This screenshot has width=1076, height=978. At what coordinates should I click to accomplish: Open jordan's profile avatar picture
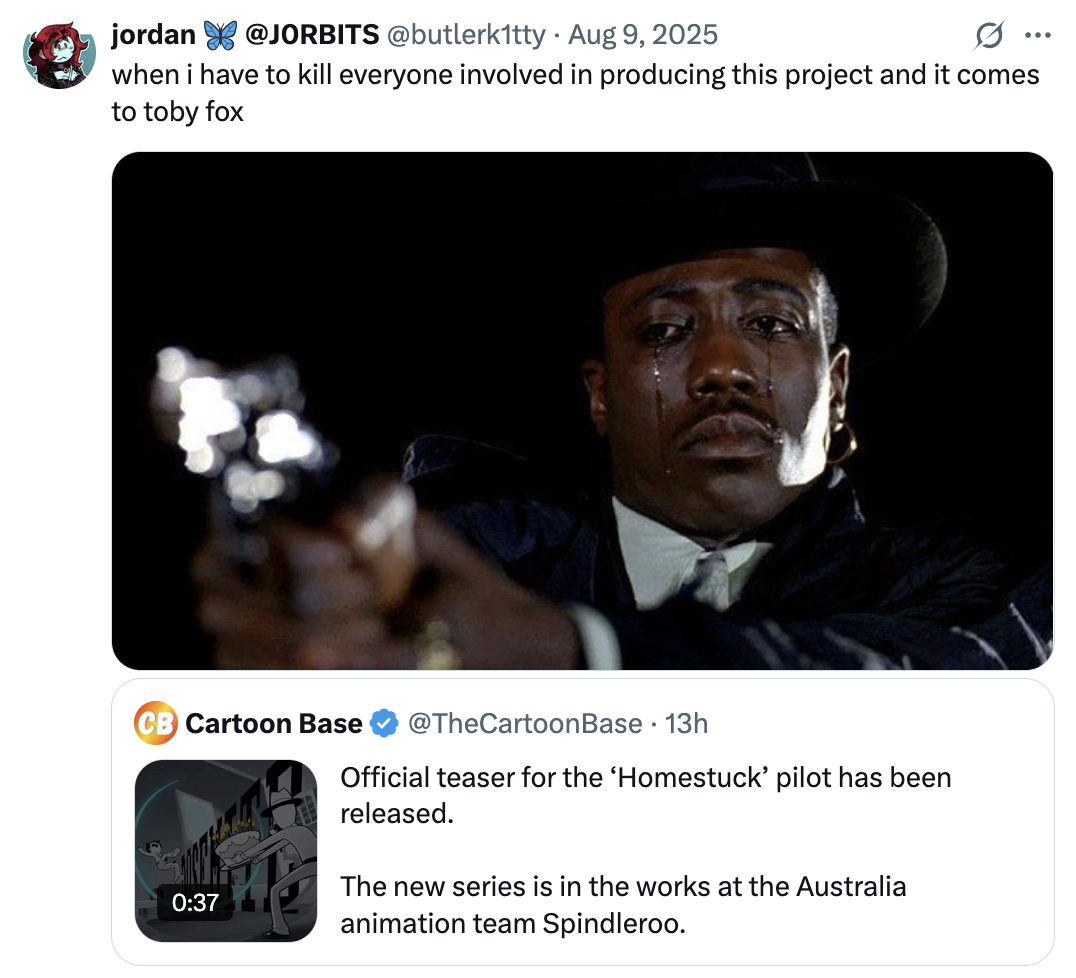[59, 57]
